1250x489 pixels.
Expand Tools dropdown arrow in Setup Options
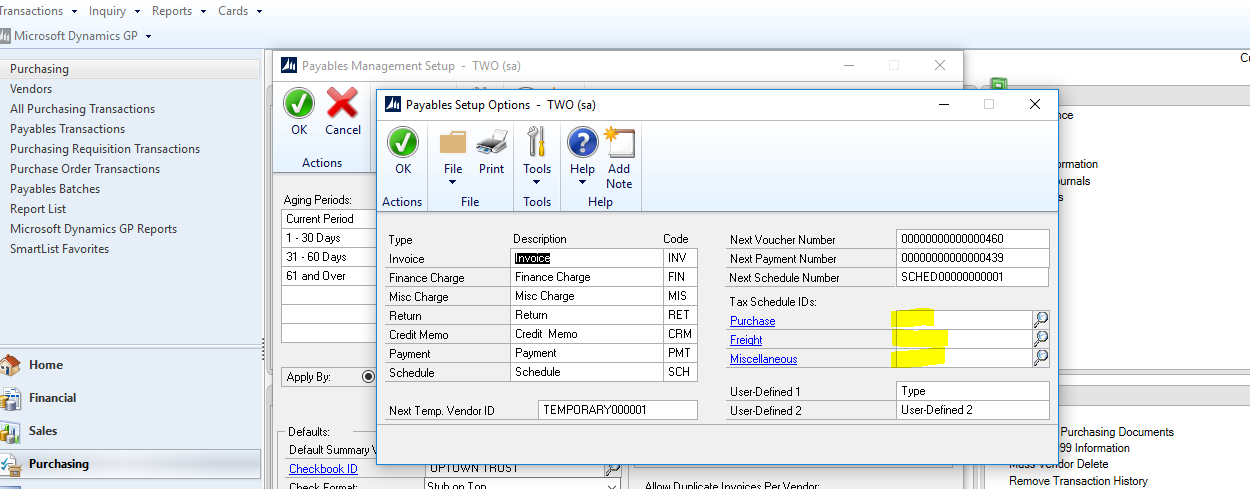(537, 183)
